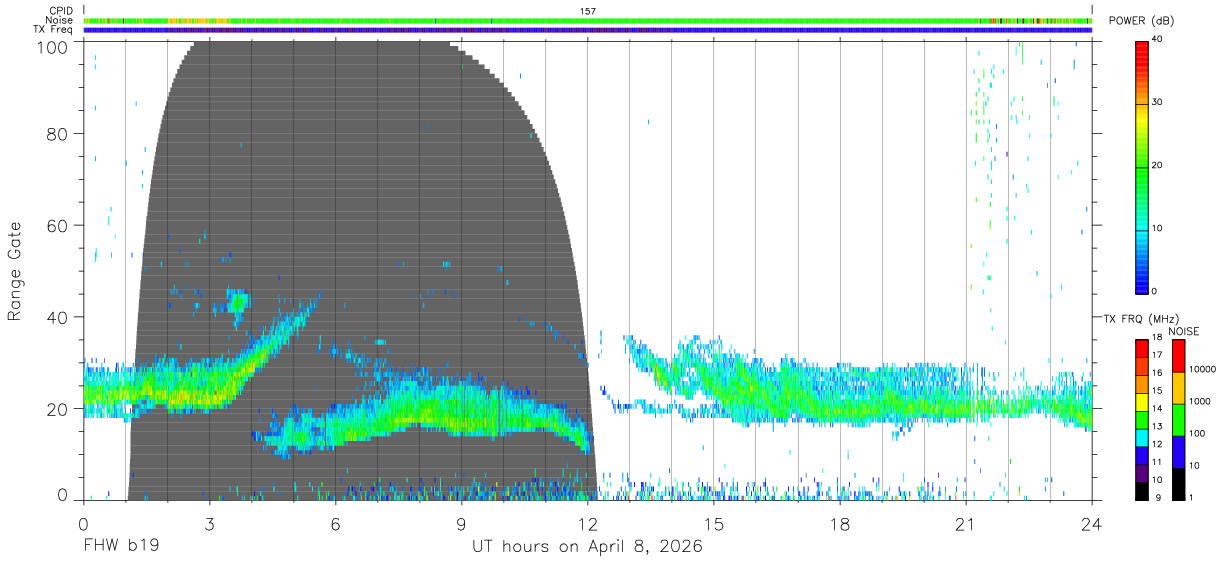Click the 40 label on POWER scale
This screenshot has width=1228, height=567.
coord(1158,40)
